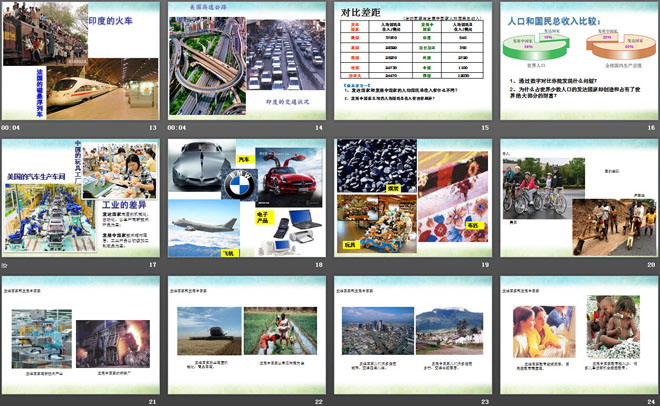Select slide 17 about 工业的差异

pyautogui.click(x=81, y=198)
